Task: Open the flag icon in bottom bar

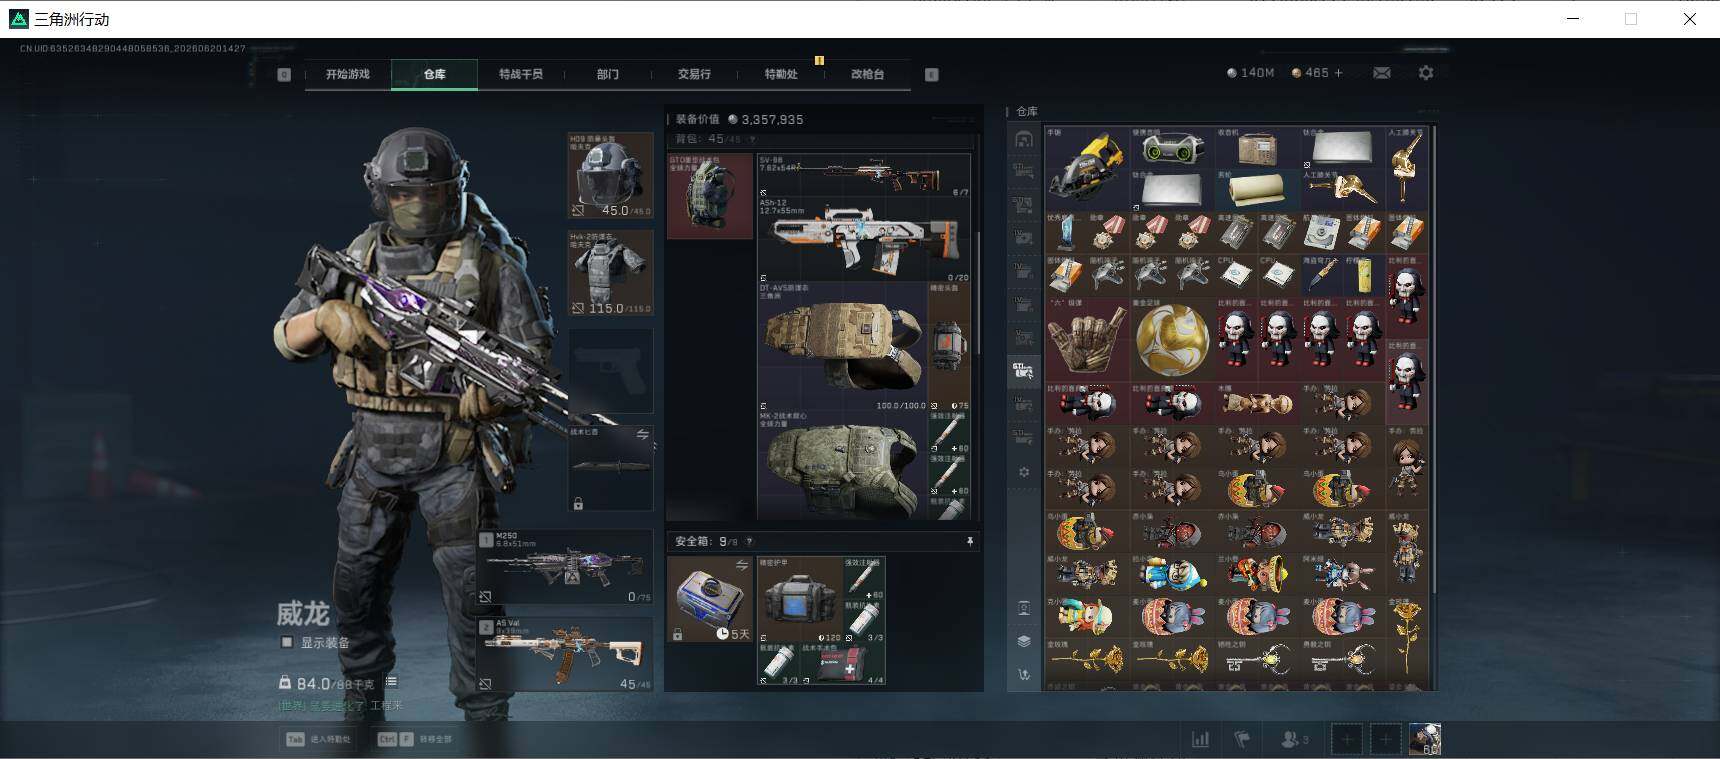Action: (1242, 740)
